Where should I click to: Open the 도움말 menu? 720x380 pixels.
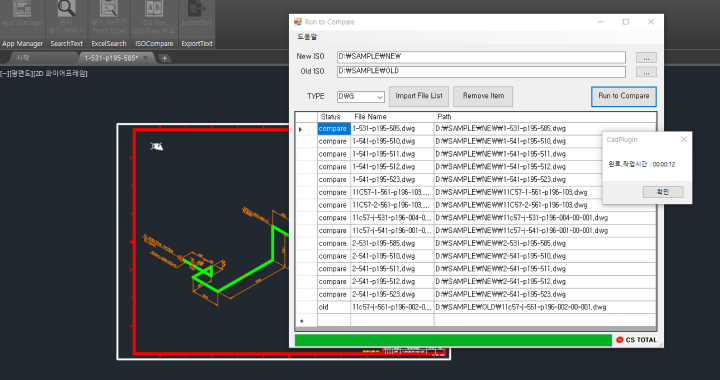pos(307,37)
